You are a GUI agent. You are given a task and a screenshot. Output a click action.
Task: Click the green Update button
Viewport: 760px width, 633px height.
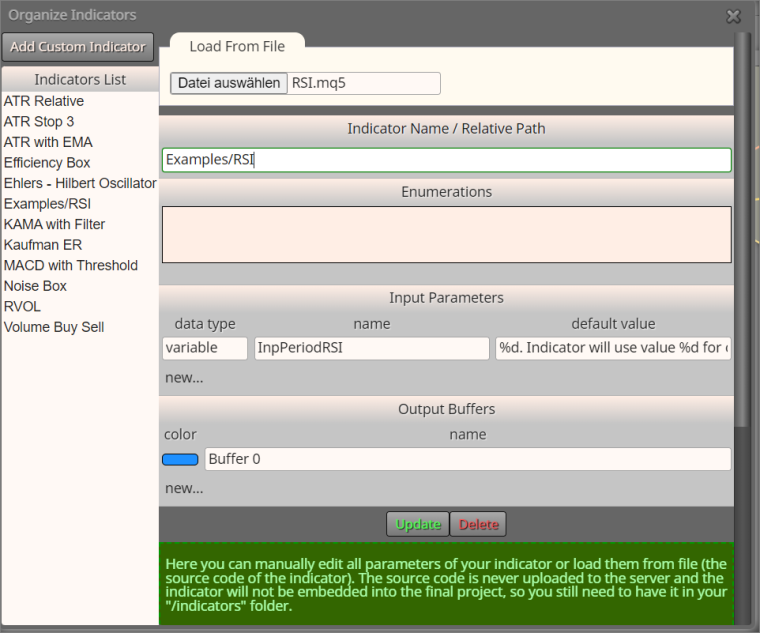[x=417, y=524]
